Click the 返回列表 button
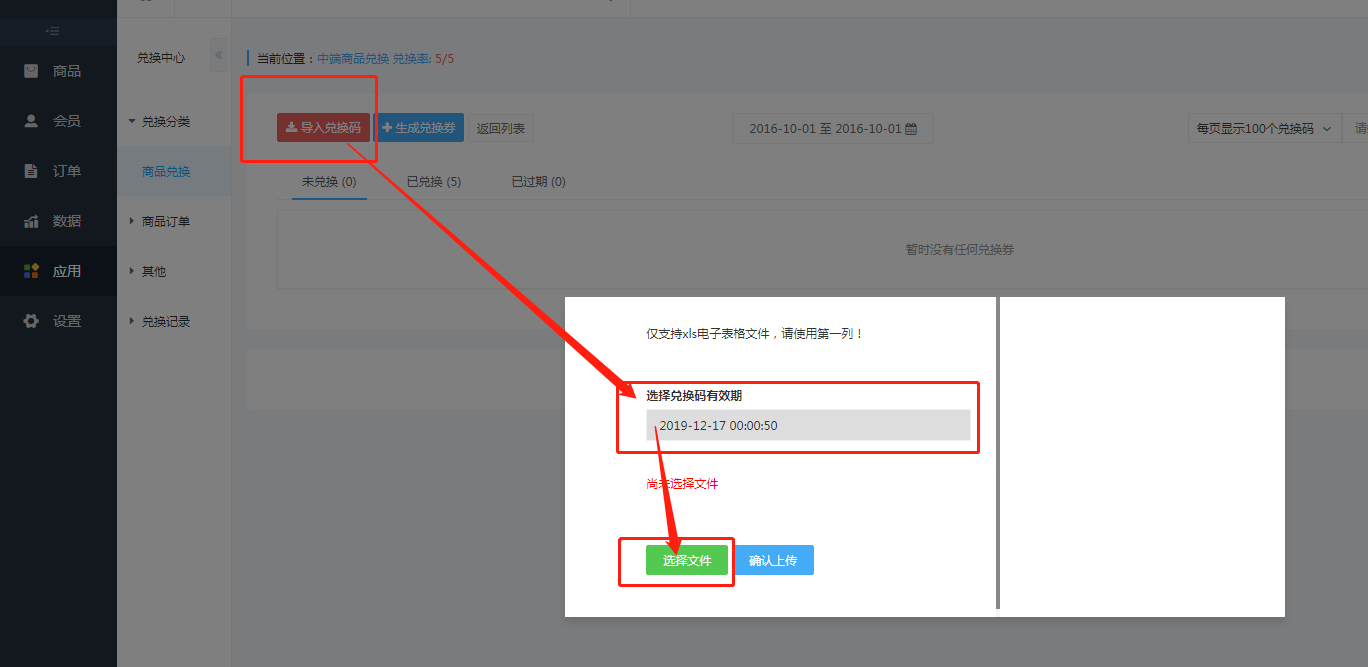This screenshot has height=667, width=1368. click(501, 128)
